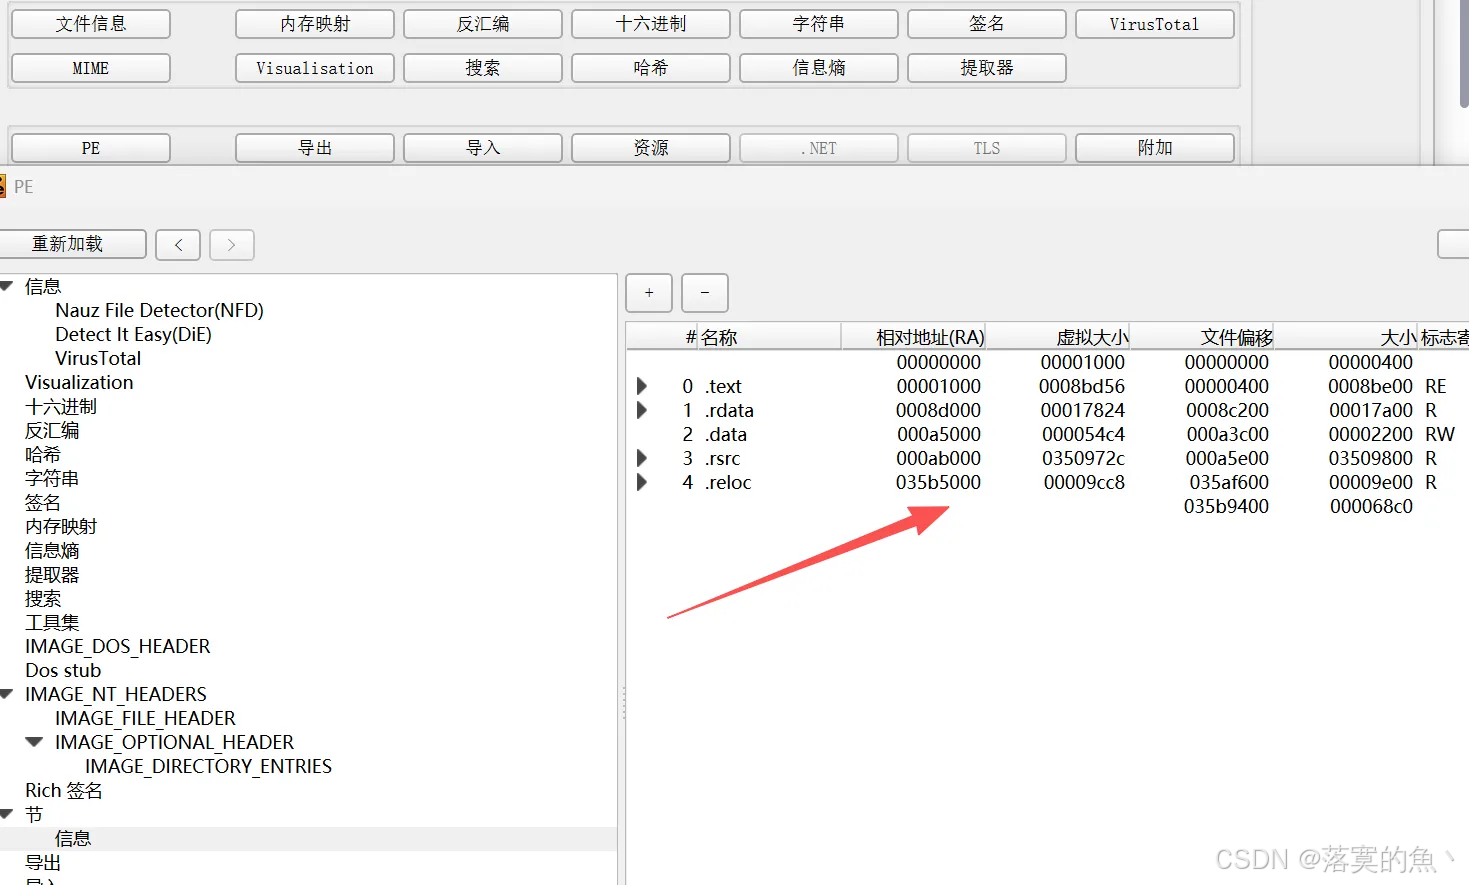1469x885 pixels.
Task: Open the 反汇编 disassembly button
Action: click(483, 24)
